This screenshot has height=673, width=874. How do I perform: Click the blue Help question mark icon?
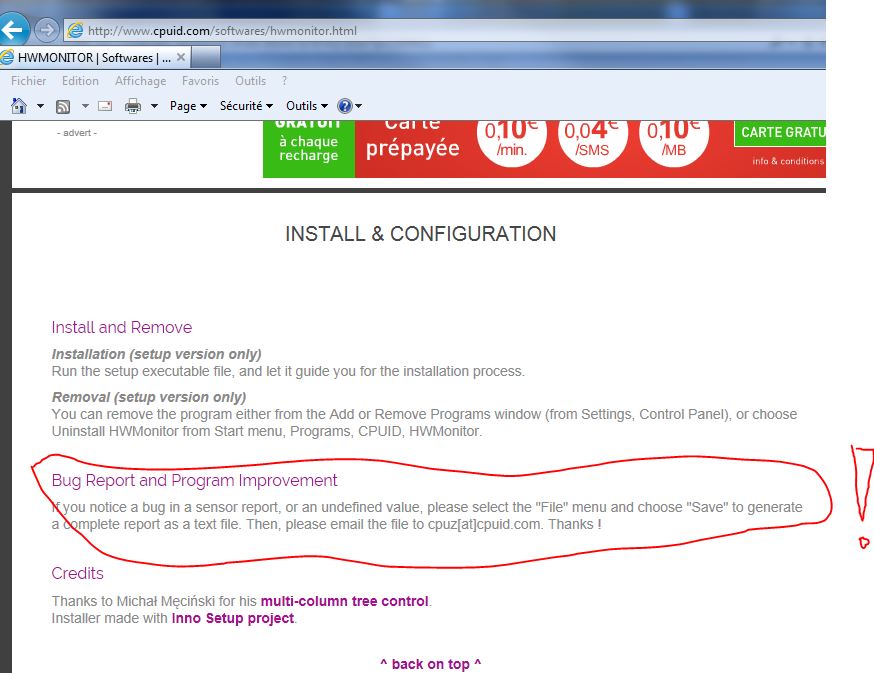click(345, 106)
